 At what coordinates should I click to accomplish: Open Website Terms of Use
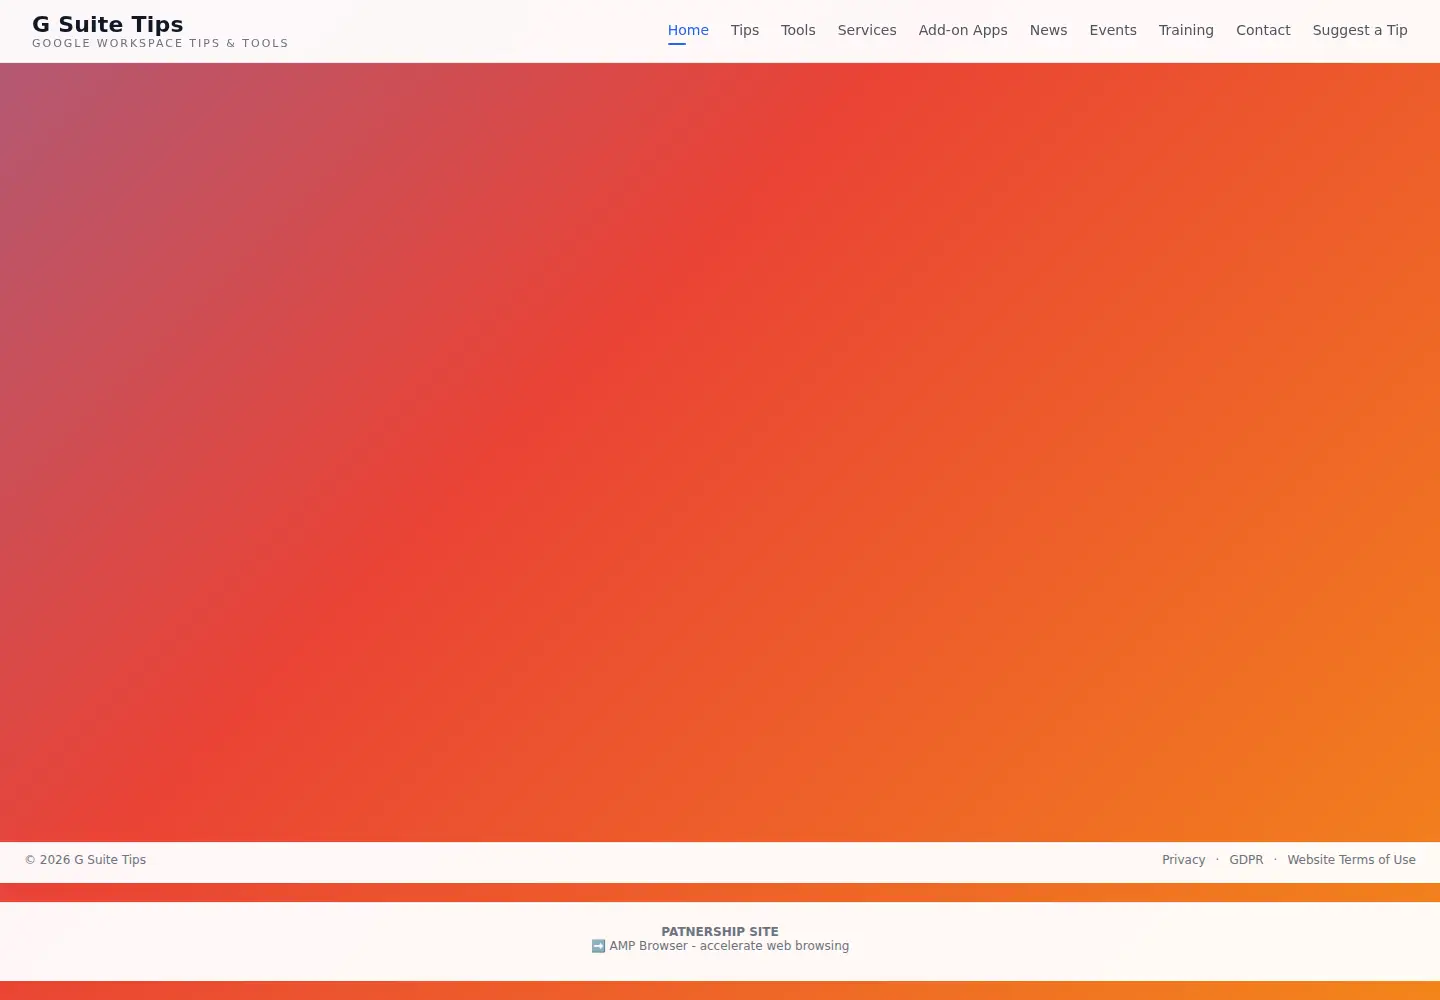pyautogui.click(x=1351, y=860)
